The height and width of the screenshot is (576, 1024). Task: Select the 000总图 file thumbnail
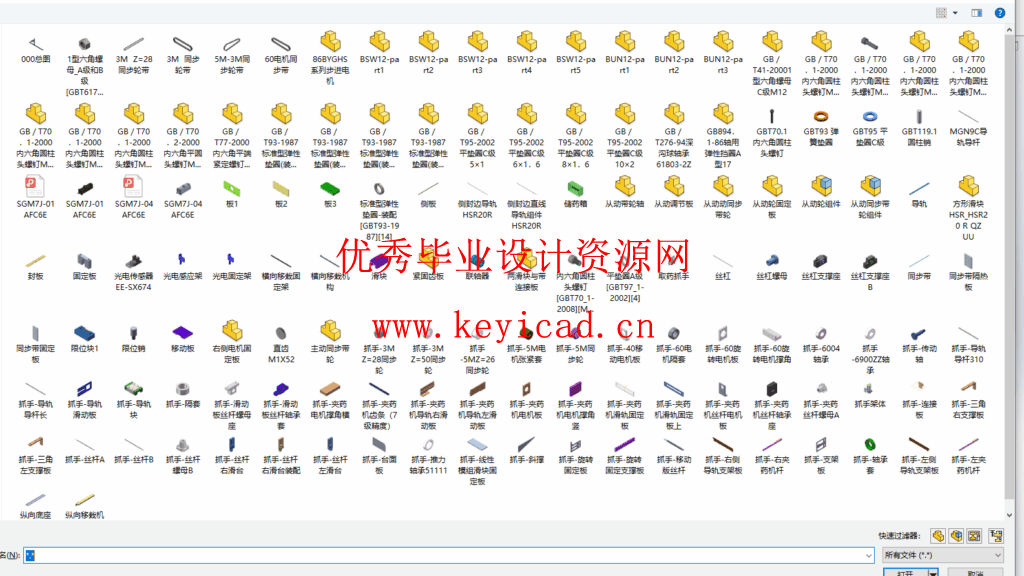pyautogui.click(x=35, y=52)
